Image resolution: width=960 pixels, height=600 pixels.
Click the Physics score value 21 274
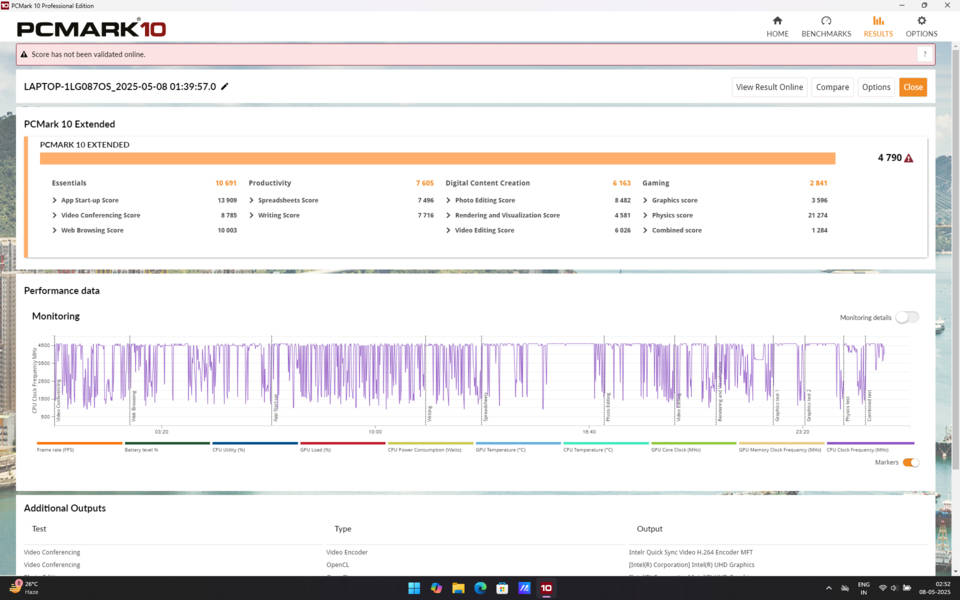tap(818, 216)
